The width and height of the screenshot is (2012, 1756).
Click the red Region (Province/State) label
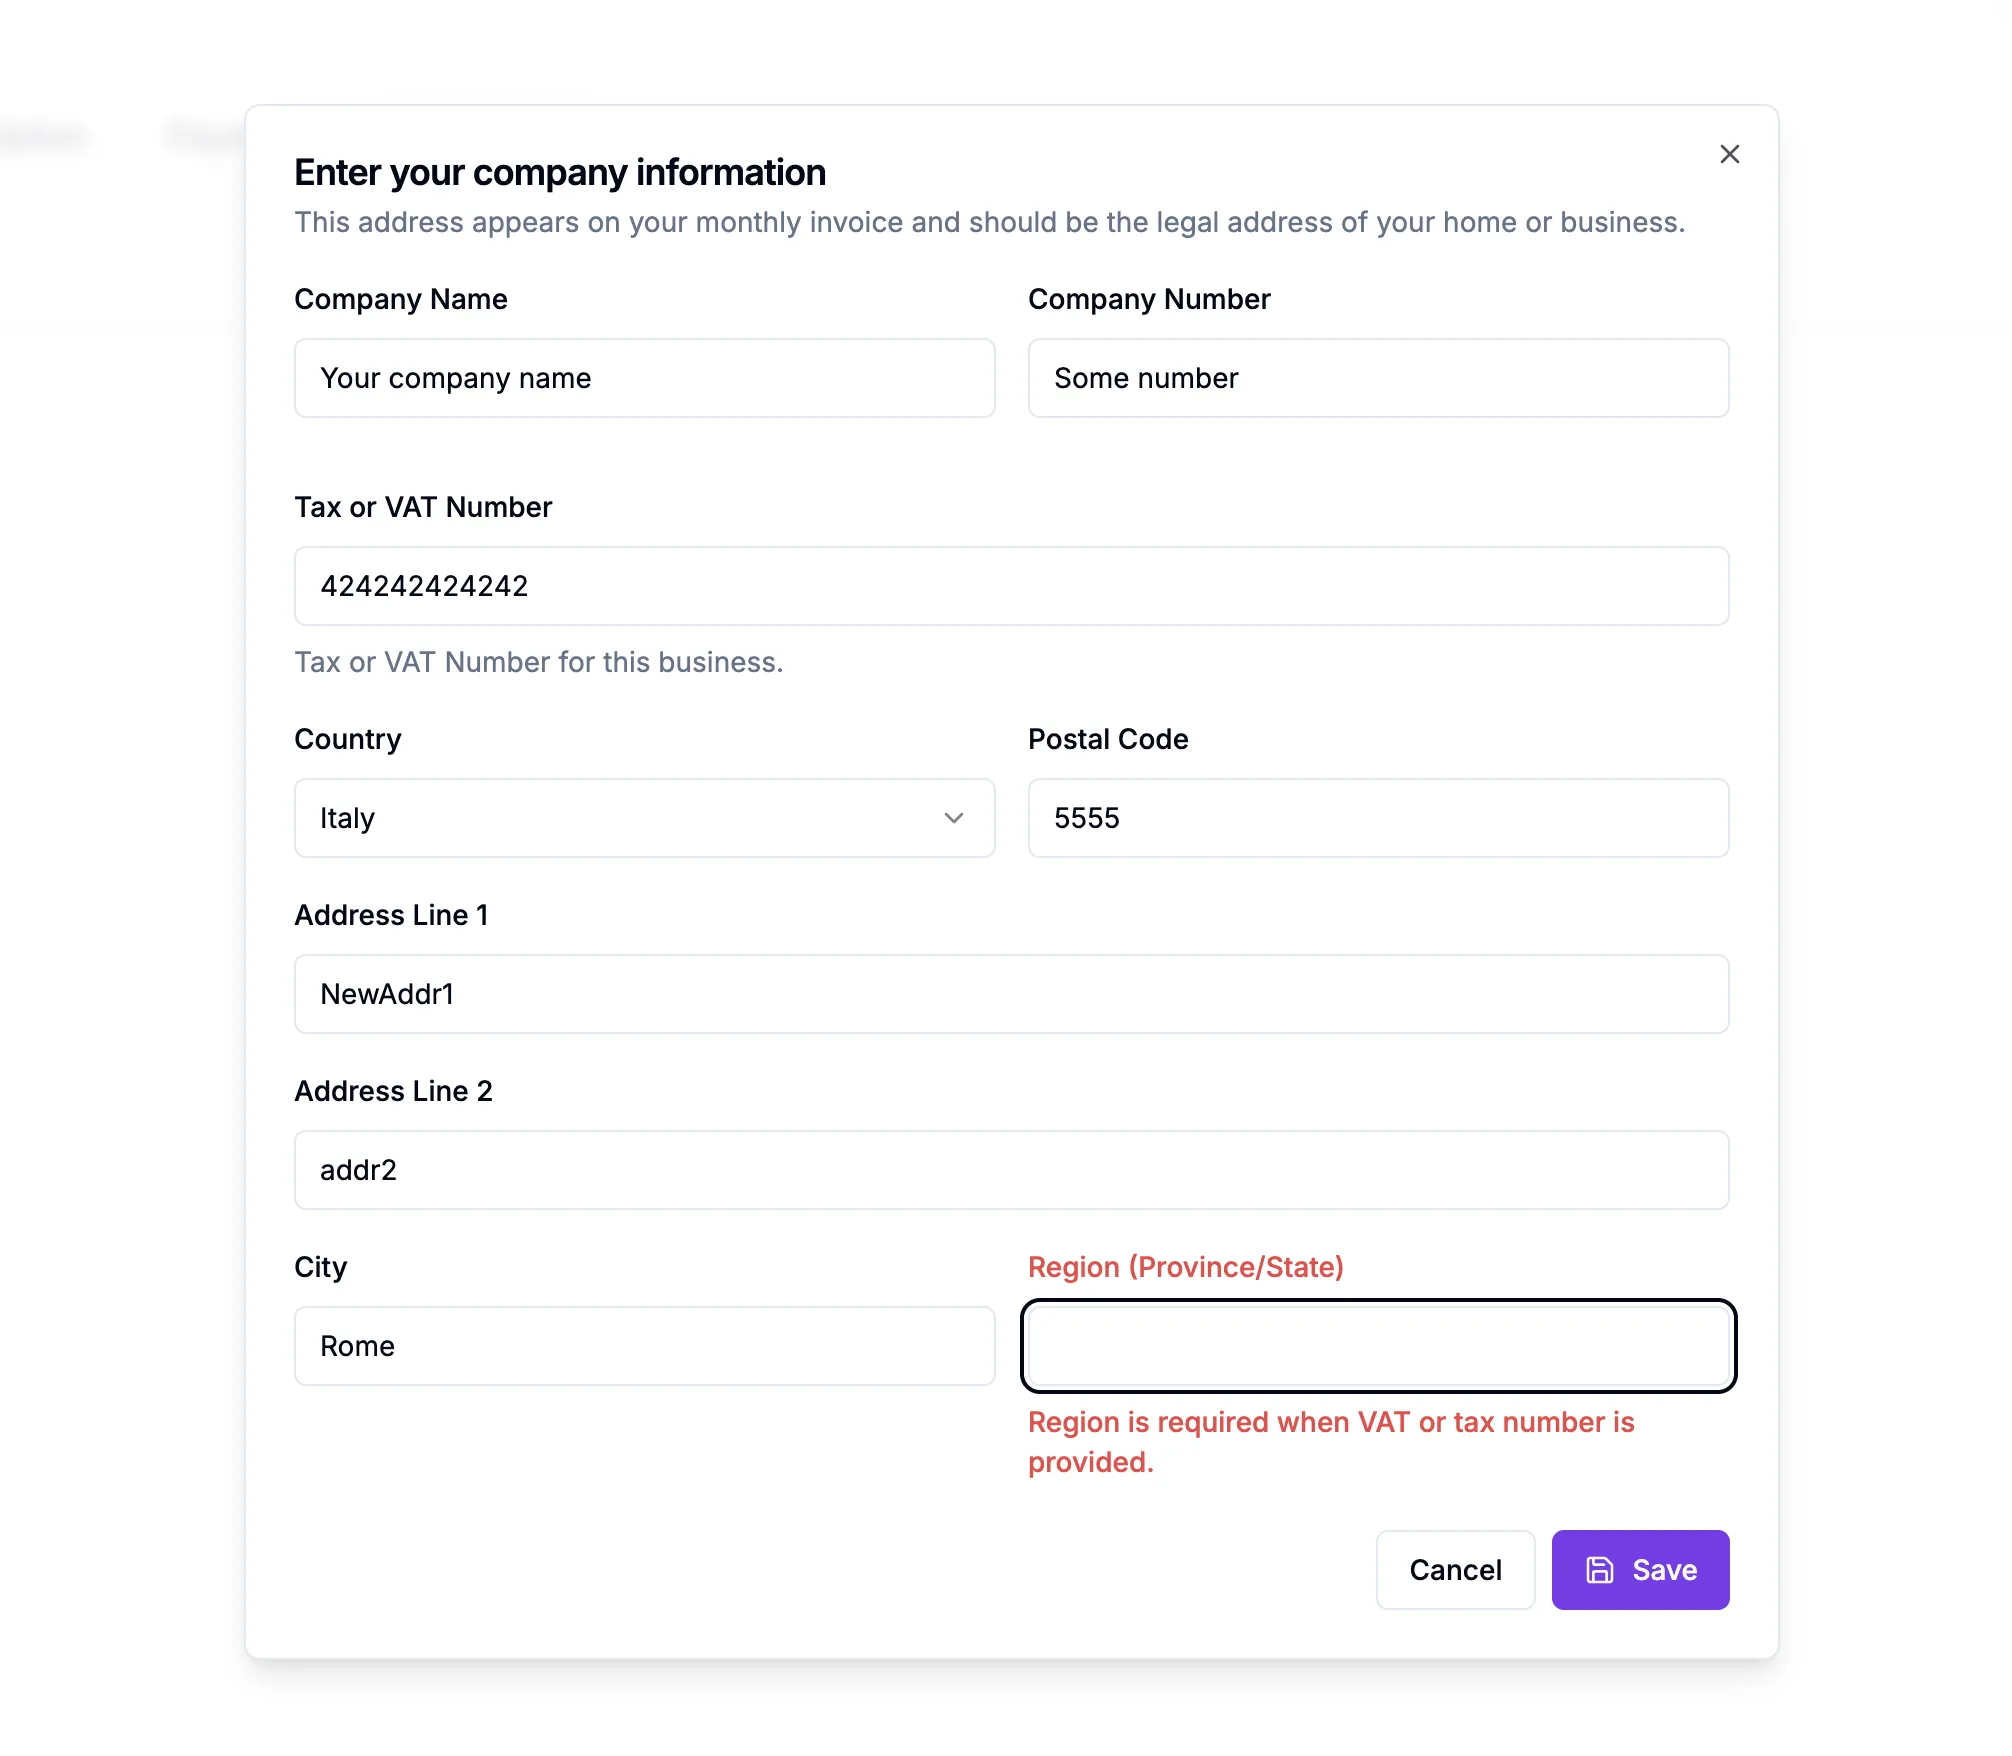click(x=1186, y=1266)
